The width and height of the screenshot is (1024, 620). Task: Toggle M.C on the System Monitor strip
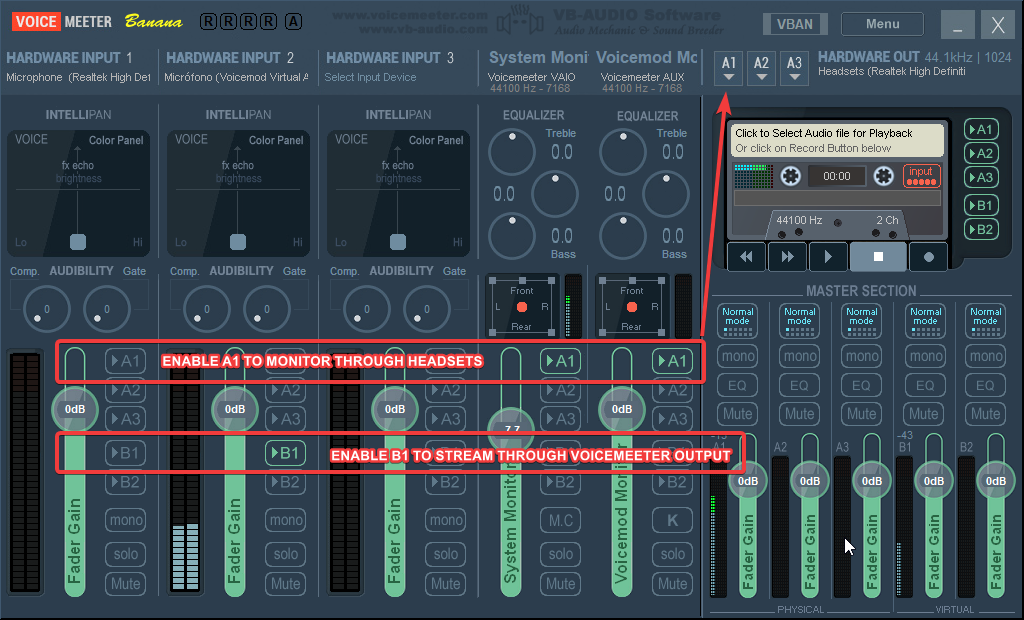560,520
